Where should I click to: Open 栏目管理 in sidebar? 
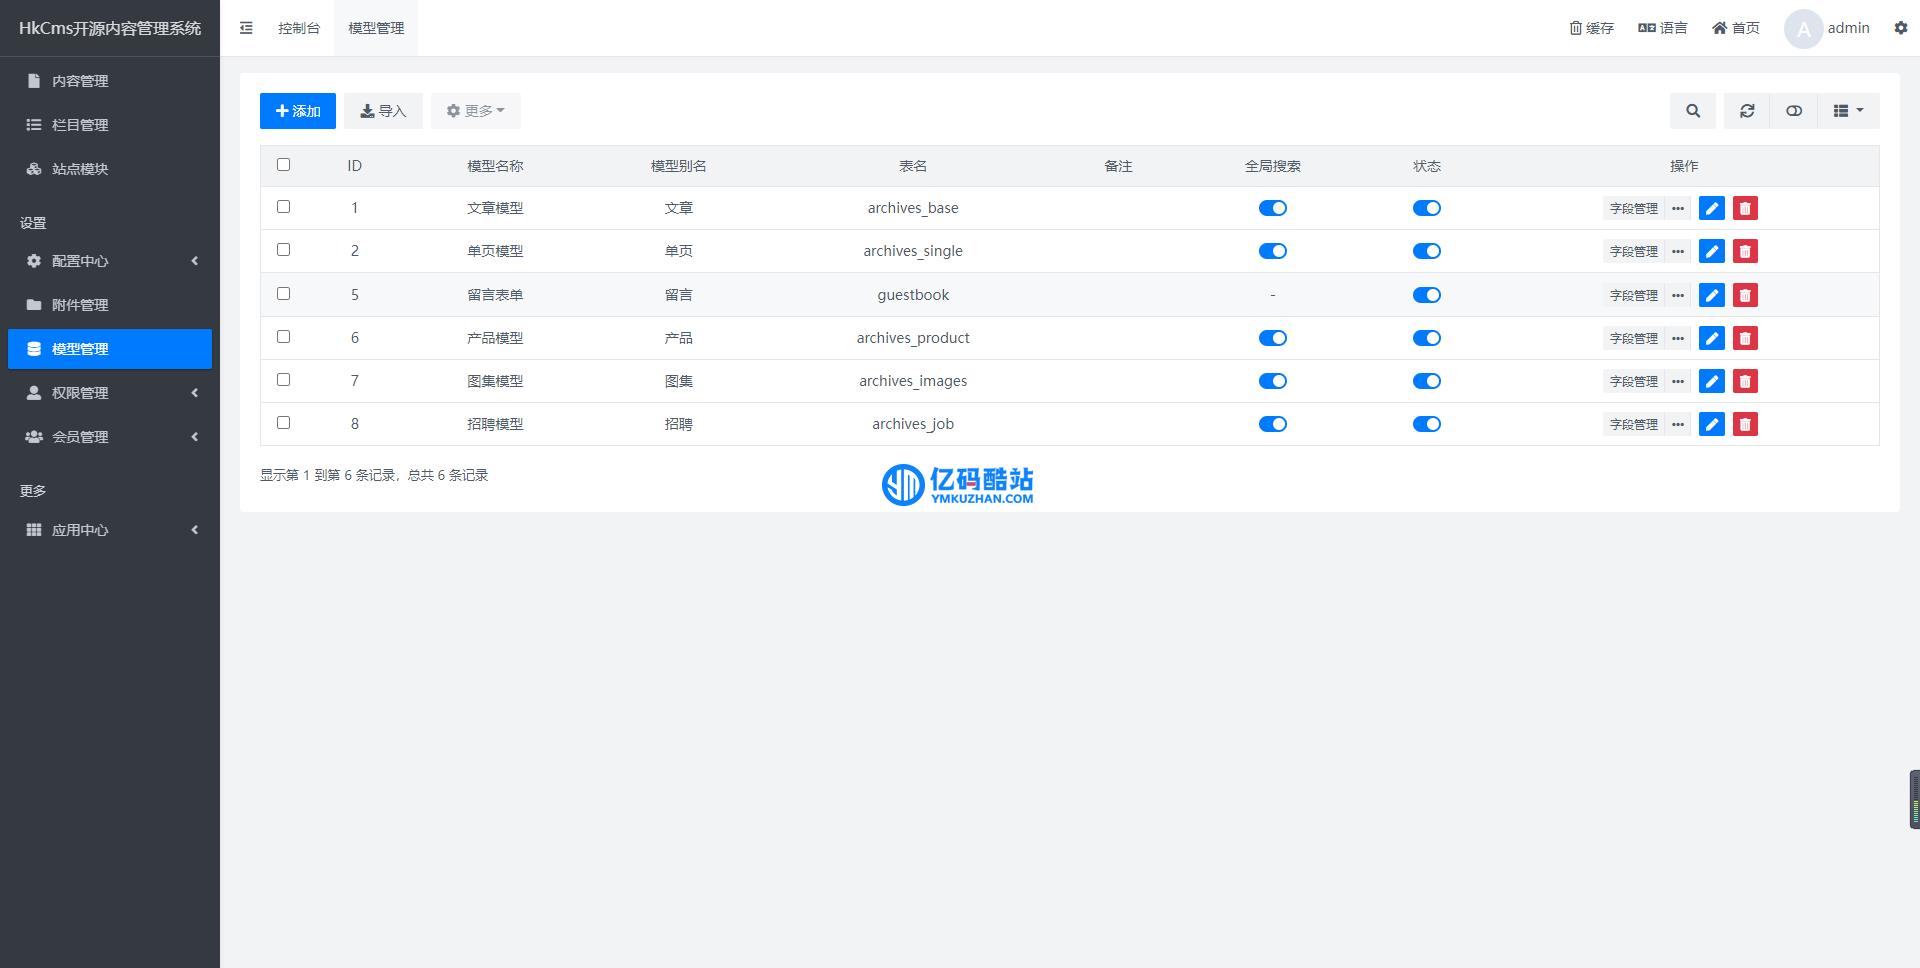[110, 125]
